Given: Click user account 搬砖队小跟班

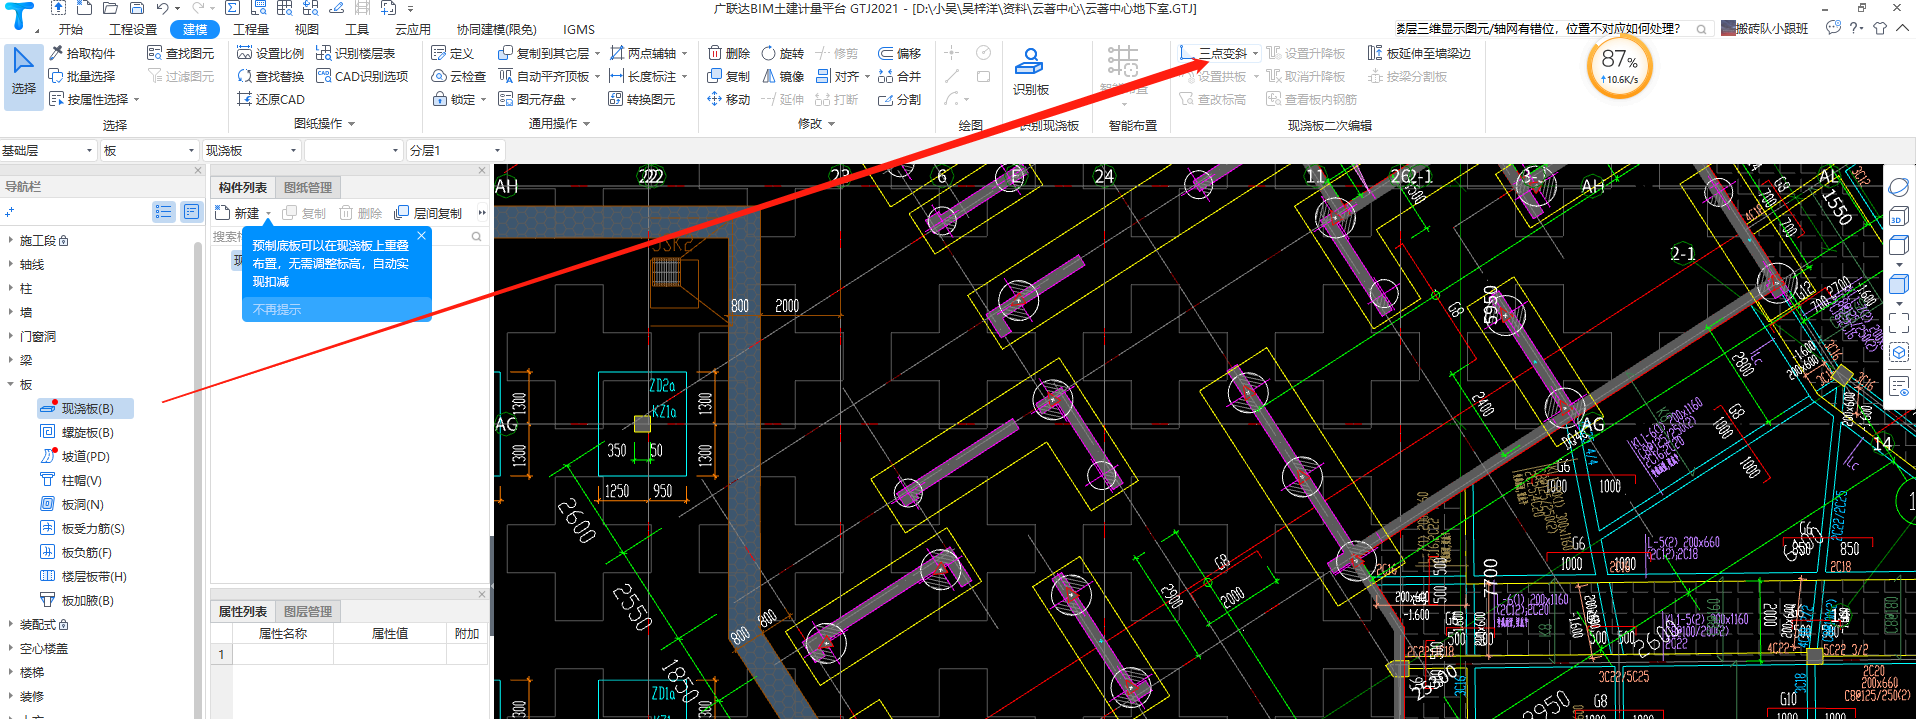Looking at the screenshot, I should (1765, 28).
